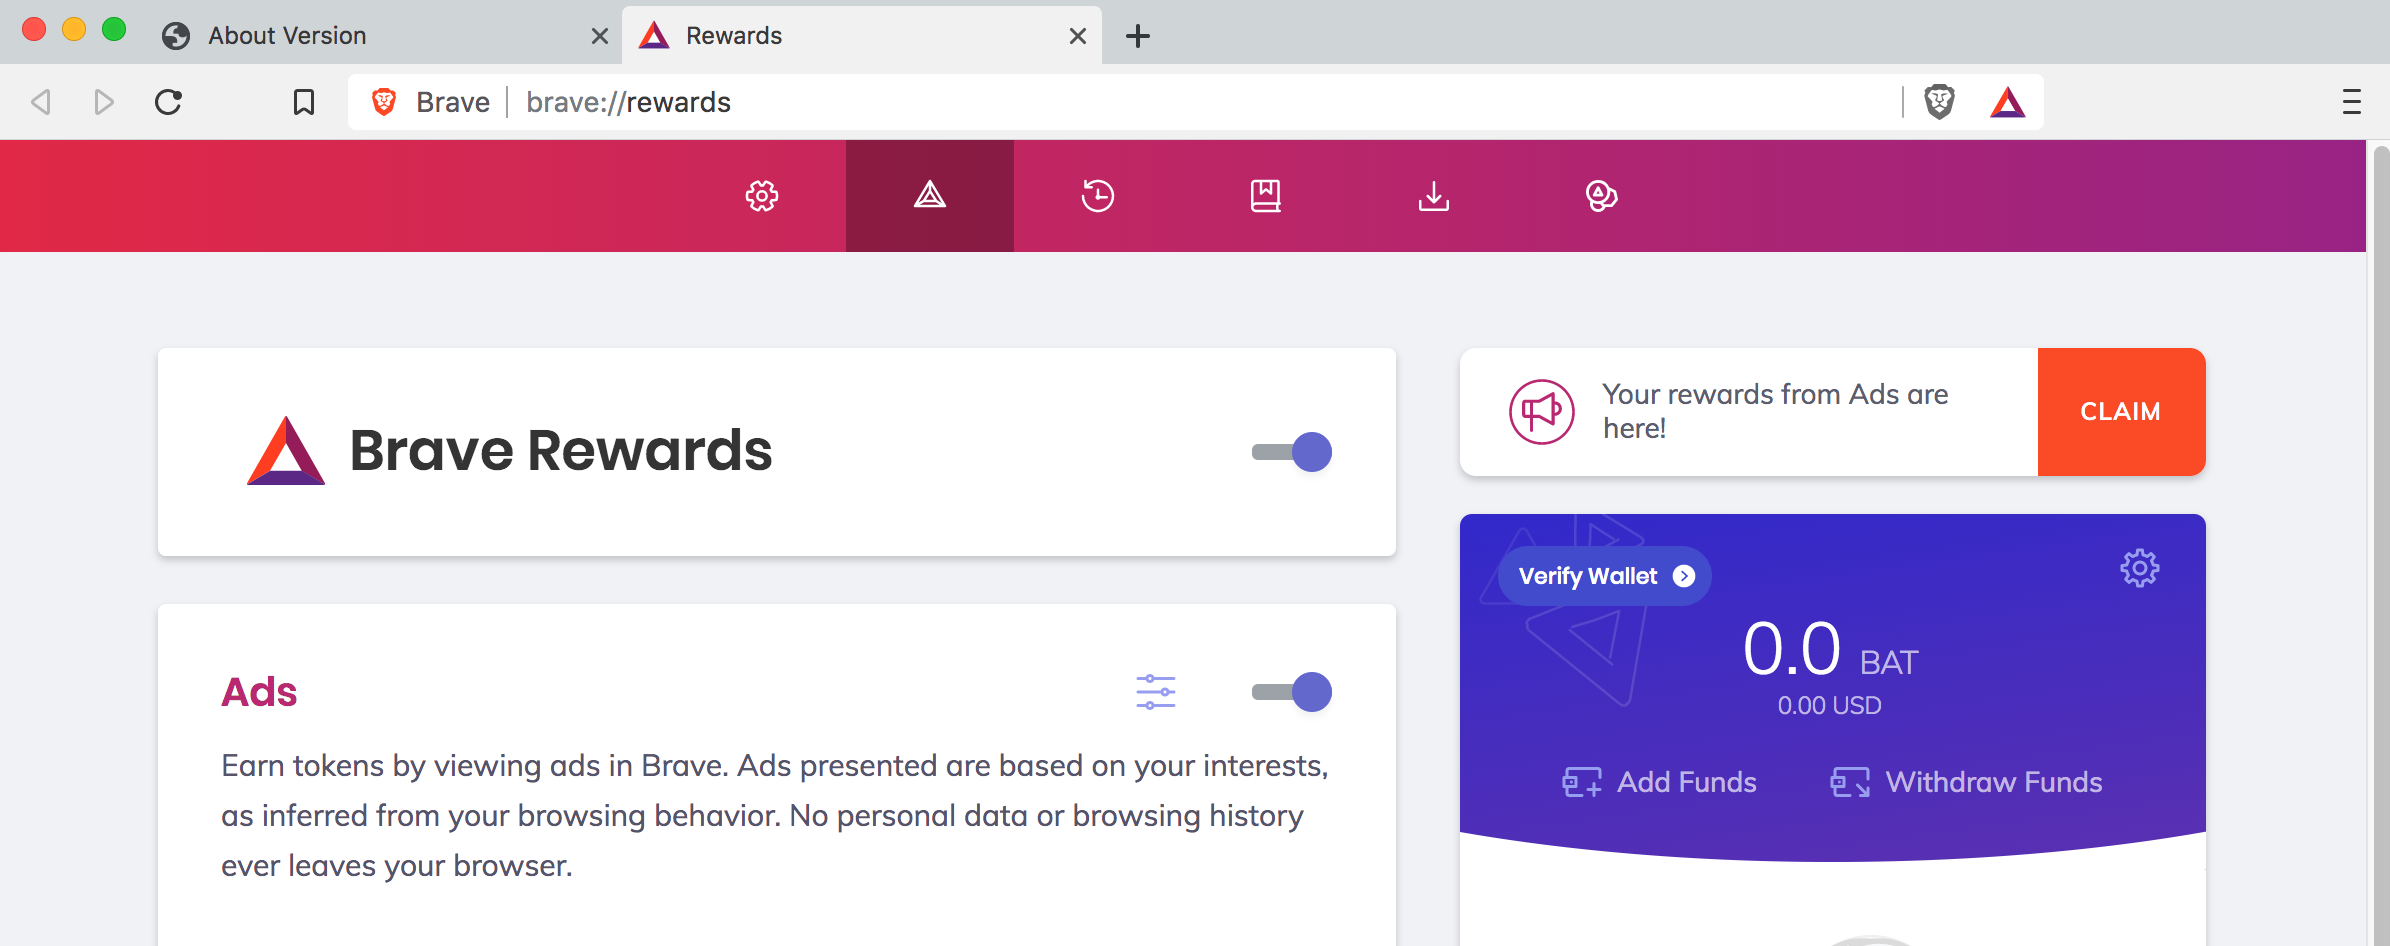Toggle the Ads switch off
2390x946 pixels.
tap(1292, 692)
